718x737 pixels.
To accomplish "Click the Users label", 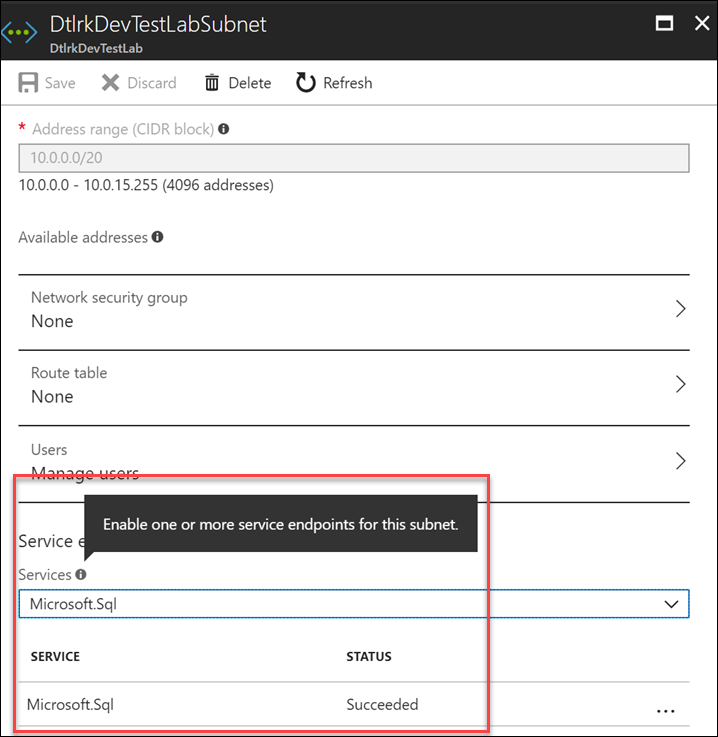I will pyautogui.click(x=49, y=449).
